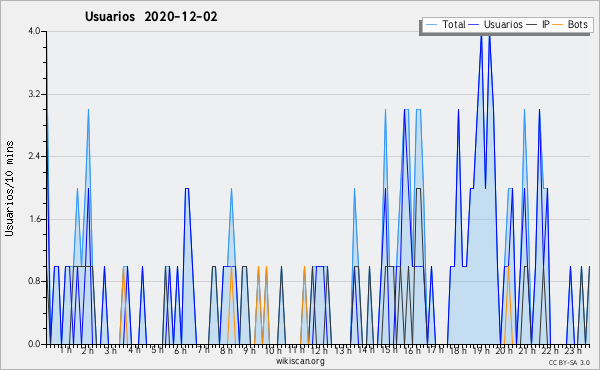
Task: Click the '4 h' x-axis label
Action: (134, 350)
